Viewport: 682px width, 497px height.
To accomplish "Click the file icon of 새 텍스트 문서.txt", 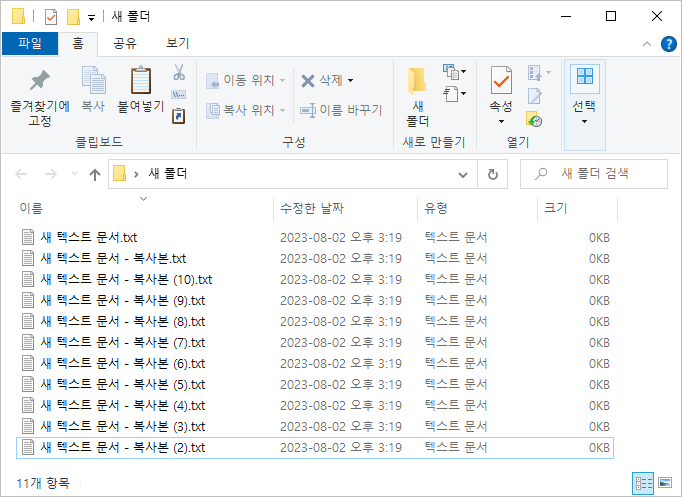I will [x=28, y=237].
